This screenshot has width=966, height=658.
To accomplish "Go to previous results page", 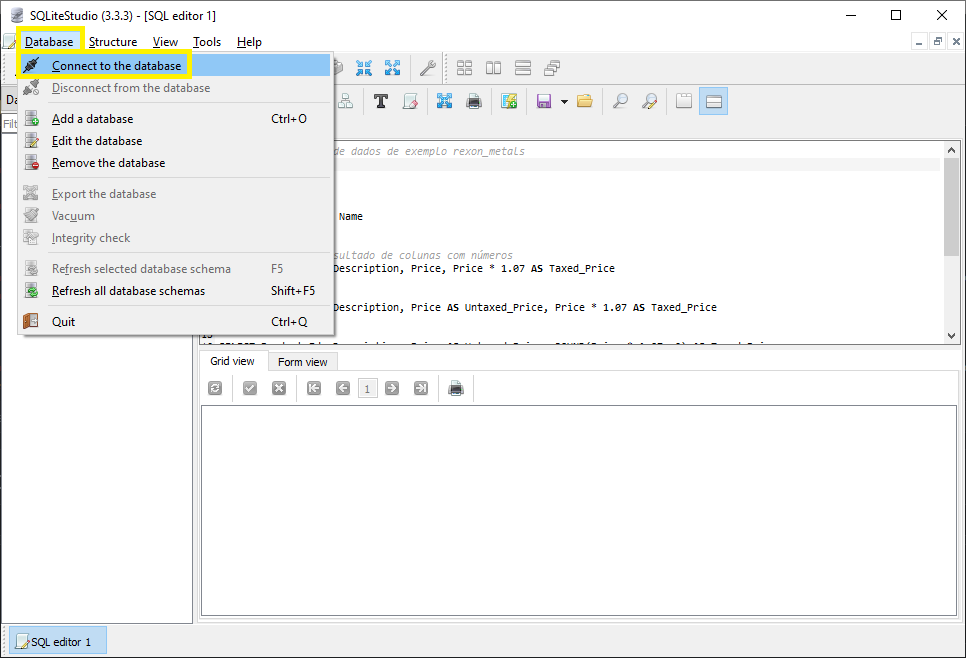I will click(343, 388).
